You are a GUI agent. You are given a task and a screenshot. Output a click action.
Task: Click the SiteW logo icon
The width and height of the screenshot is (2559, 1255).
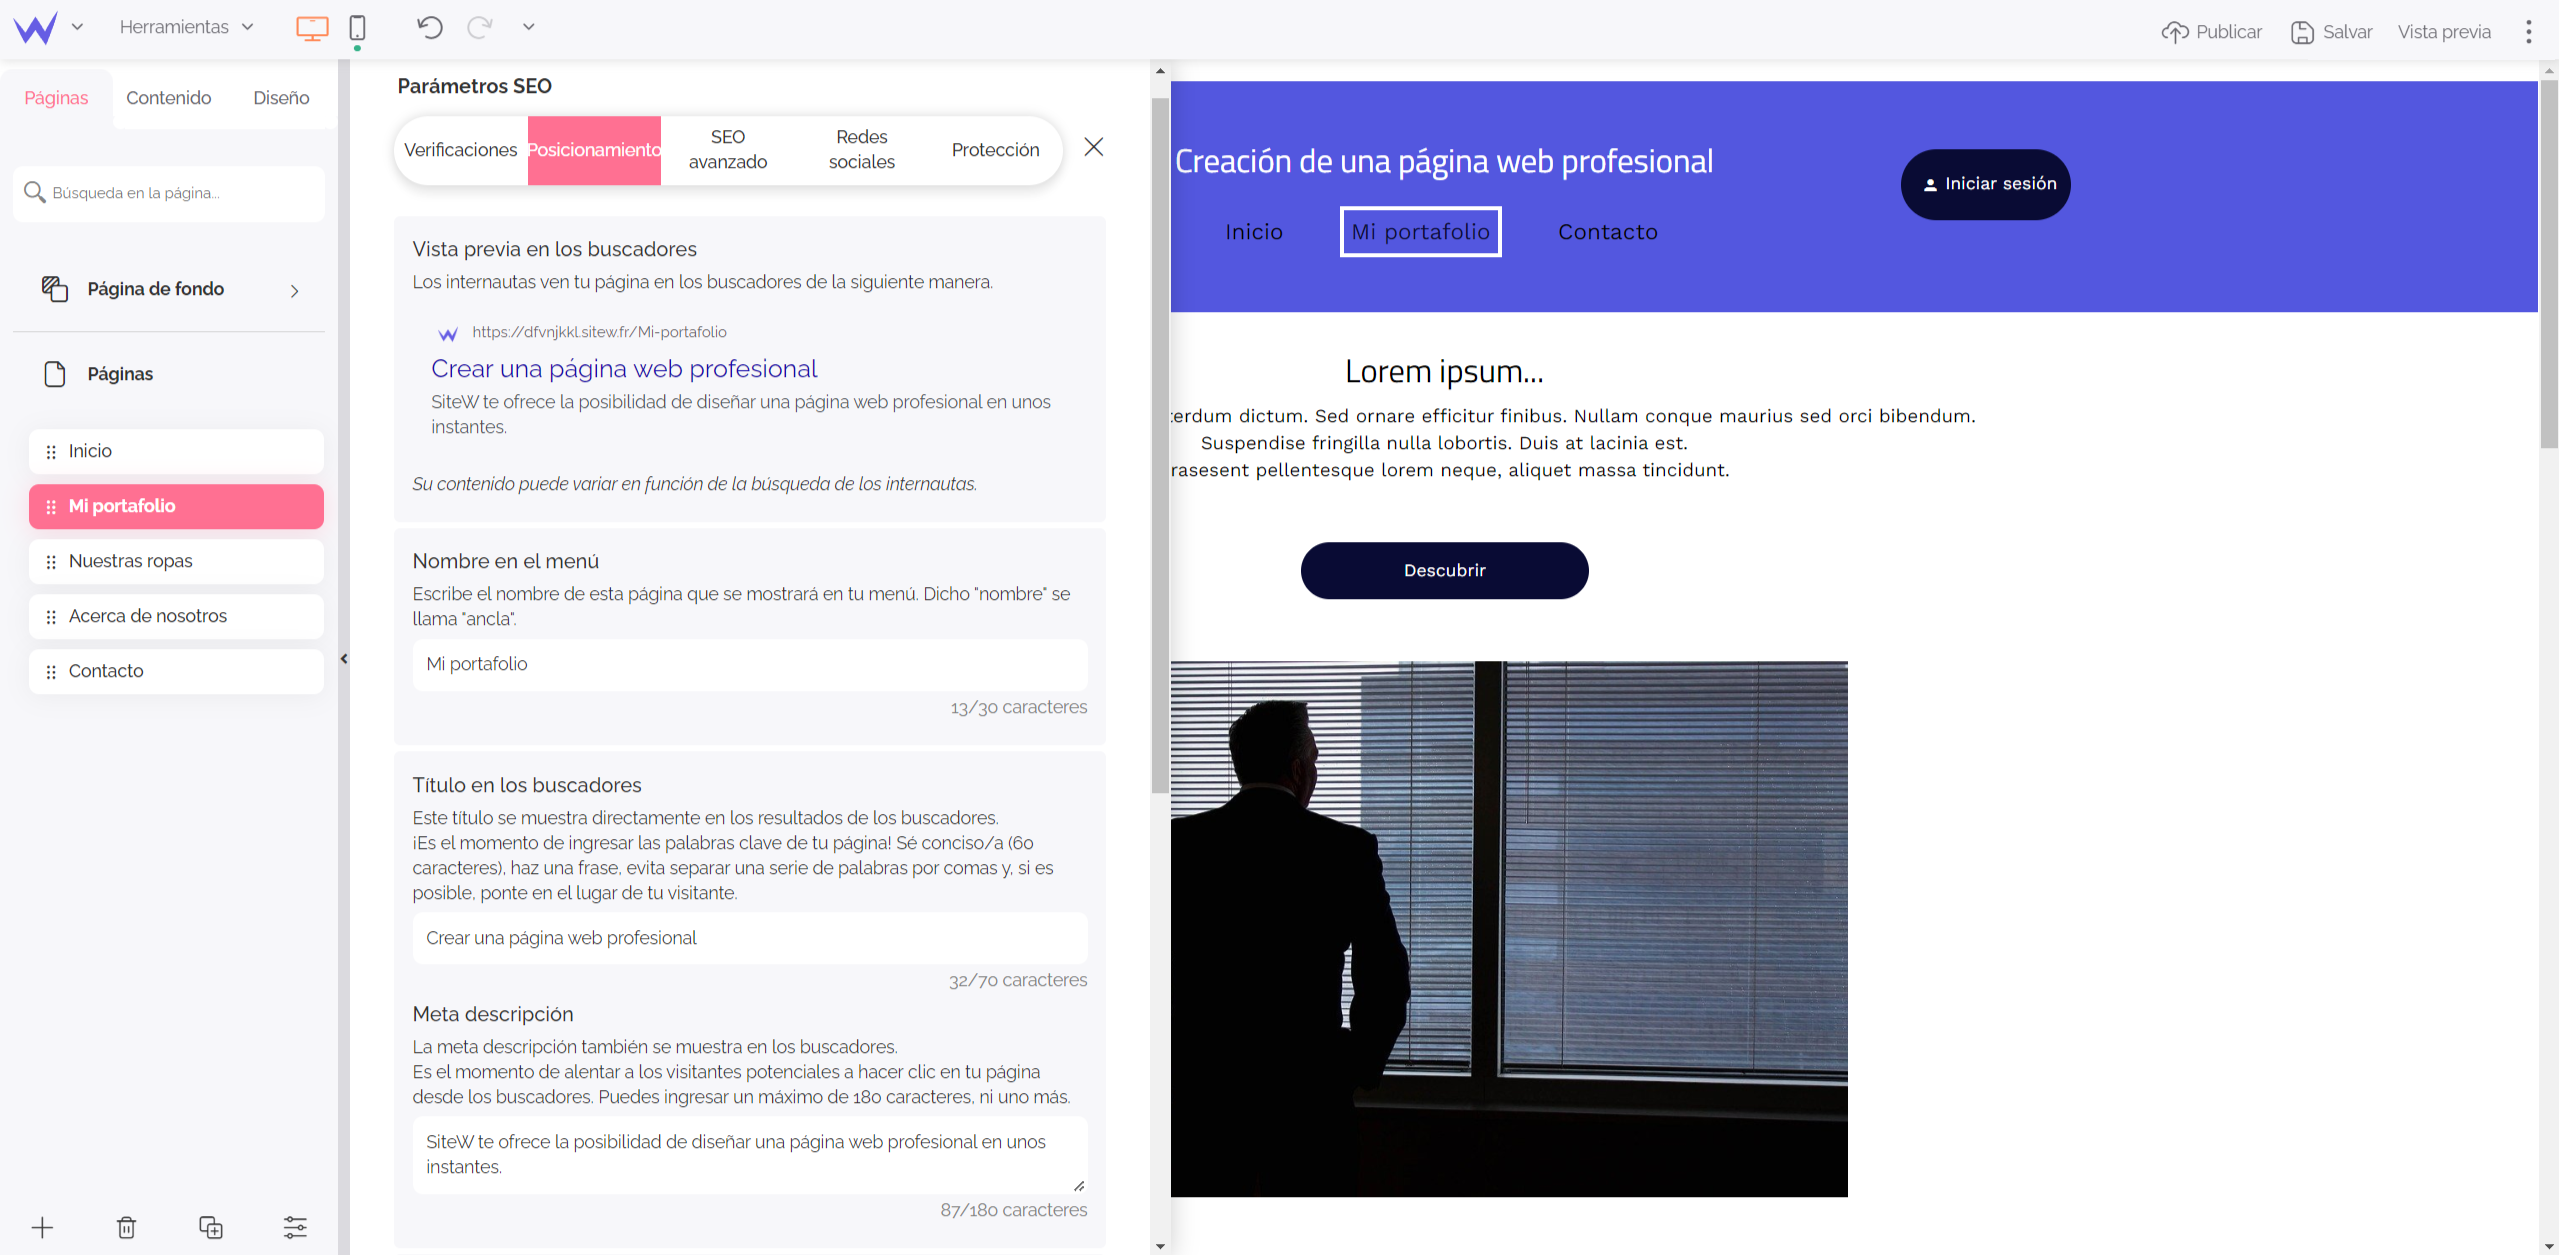point(36,28)
